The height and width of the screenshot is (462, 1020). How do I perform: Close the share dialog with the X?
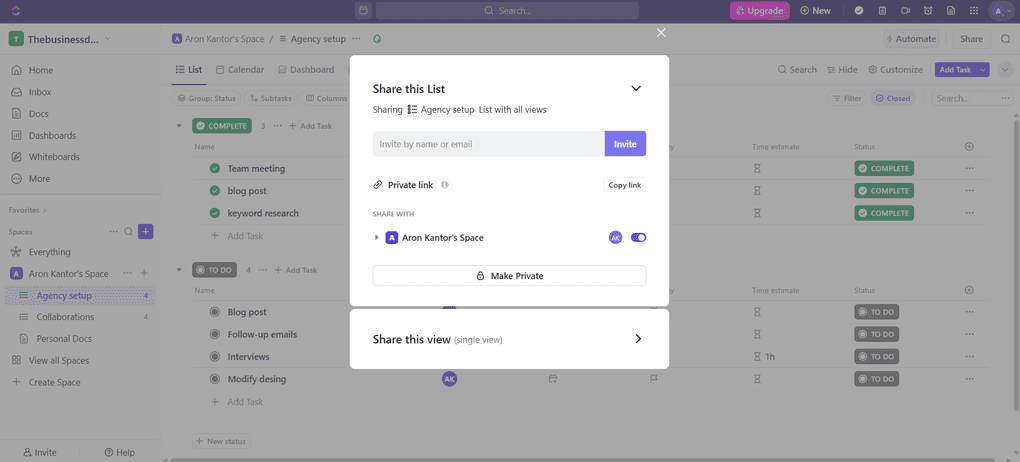coord(661,33)
